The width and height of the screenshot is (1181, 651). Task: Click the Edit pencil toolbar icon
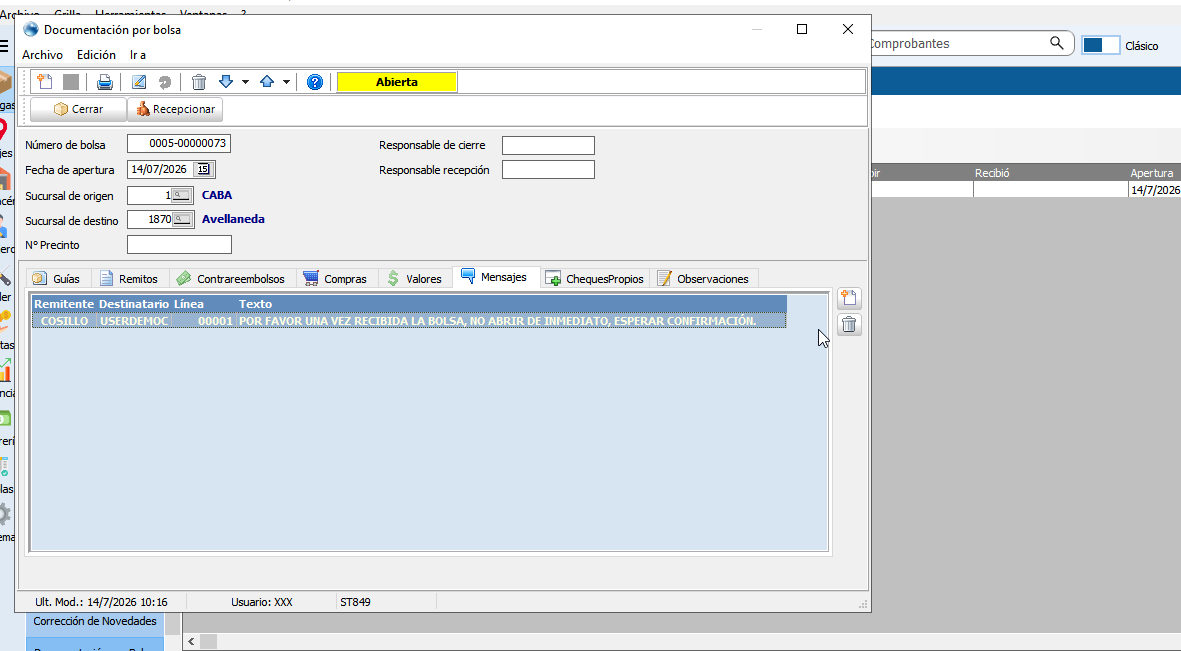click(139, 82)
